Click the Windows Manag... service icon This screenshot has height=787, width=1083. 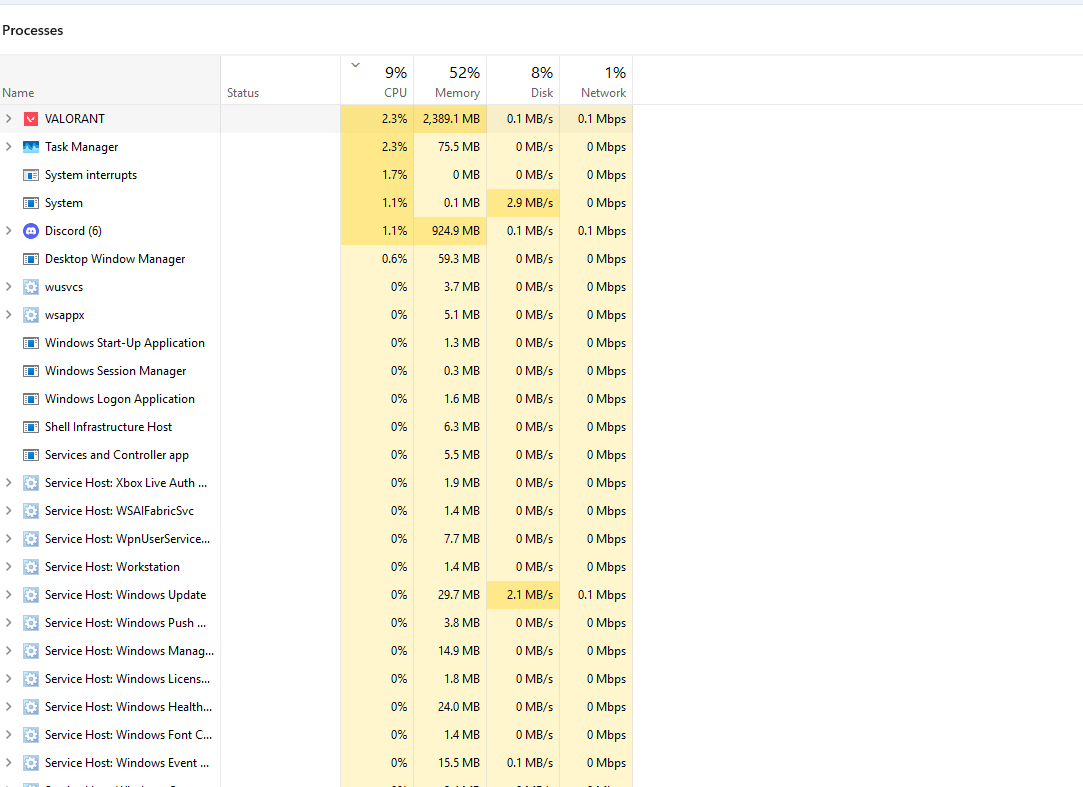(30, 651)
